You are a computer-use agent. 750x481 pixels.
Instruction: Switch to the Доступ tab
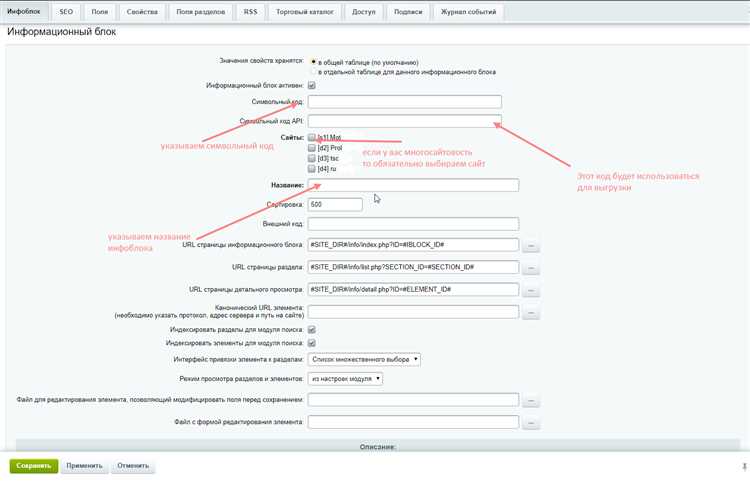(364, 11)
